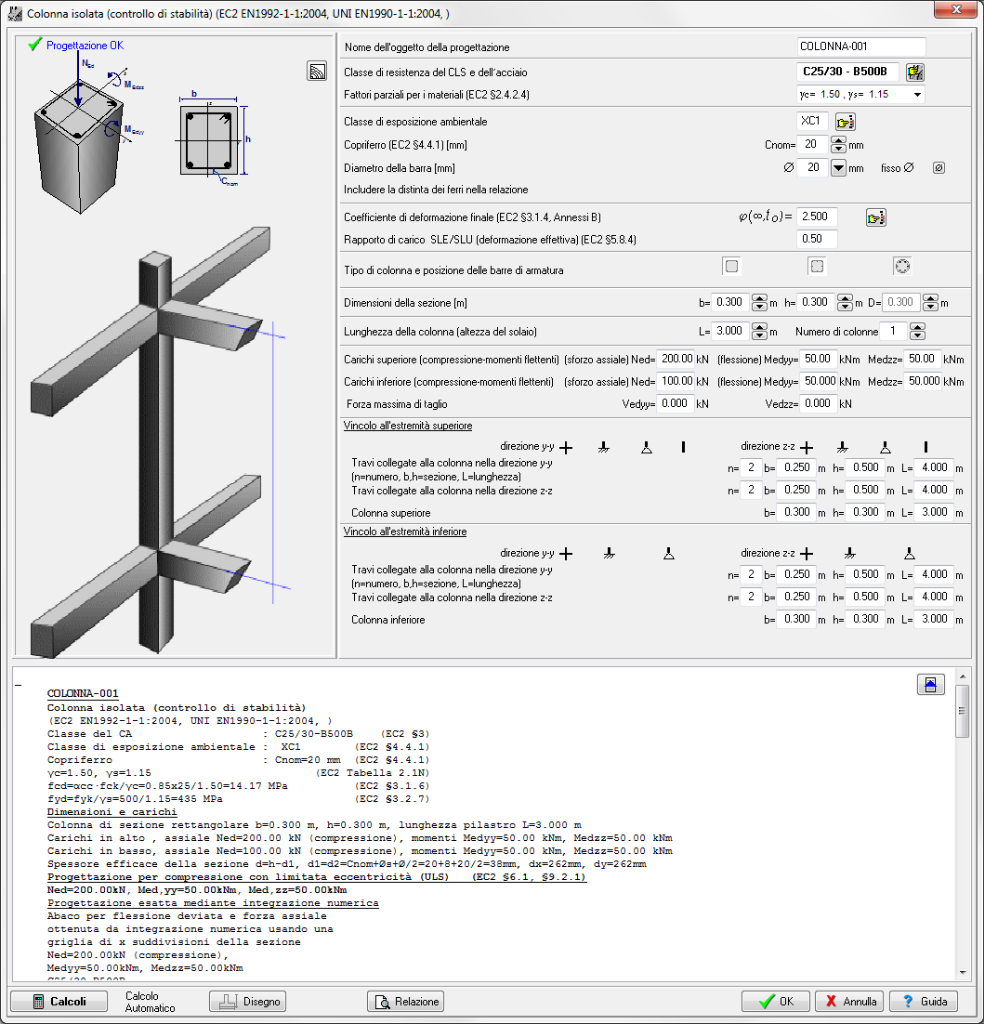Click 'Progettazione esatta mediante integrazione numerica' heading
The width and height of the screenshot is (984, 1024).
point(213,903)
